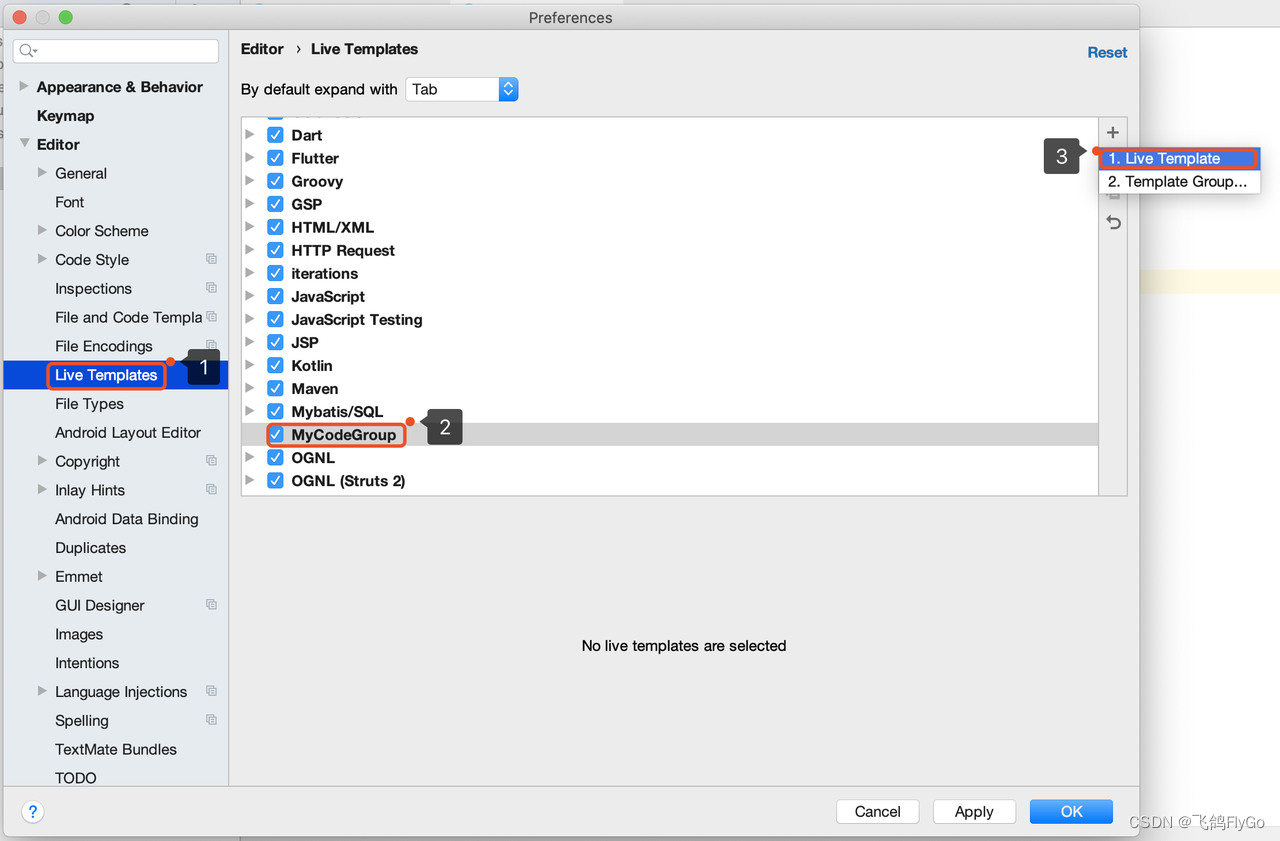1280x841 pixels.
Task: Click the revert arrow icon beside the template list
Action: tap(1113, 223)
